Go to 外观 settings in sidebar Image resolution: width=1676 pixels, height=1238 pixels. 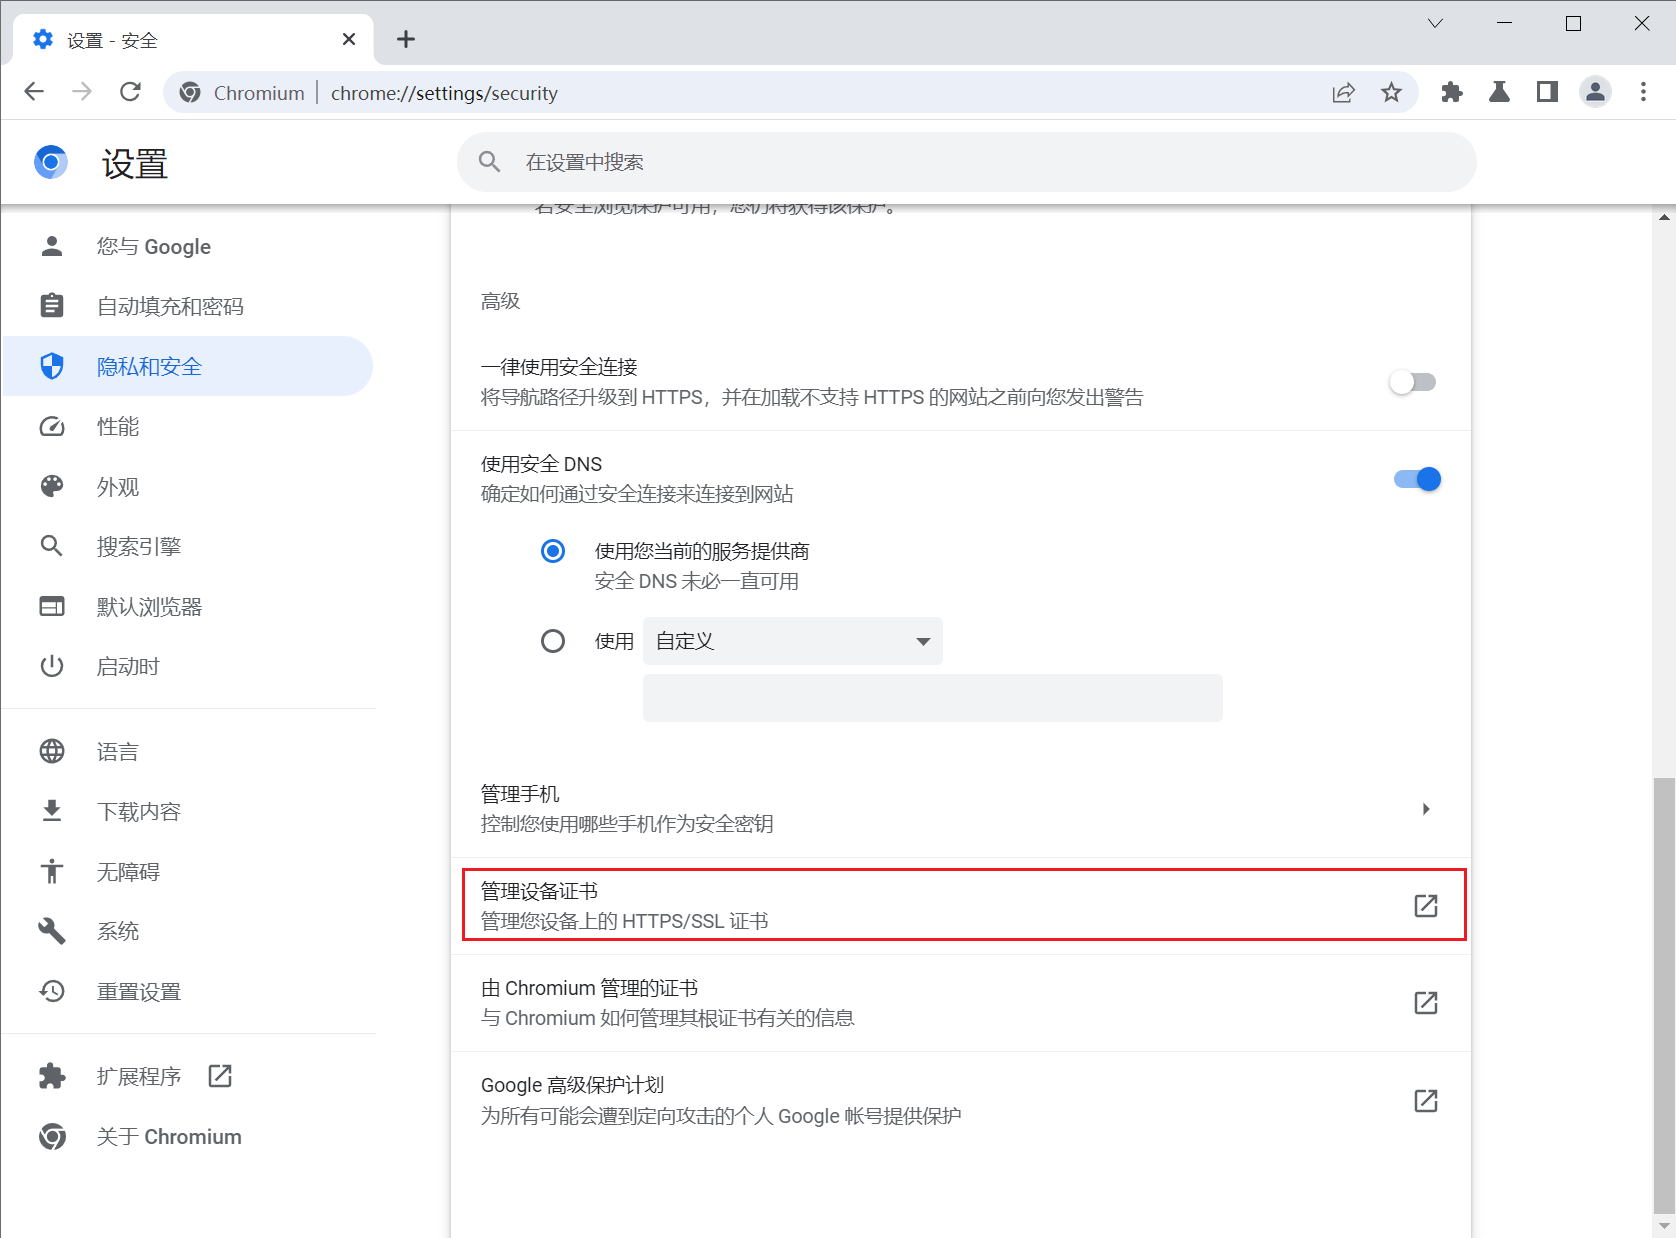[x=118, y=487]
